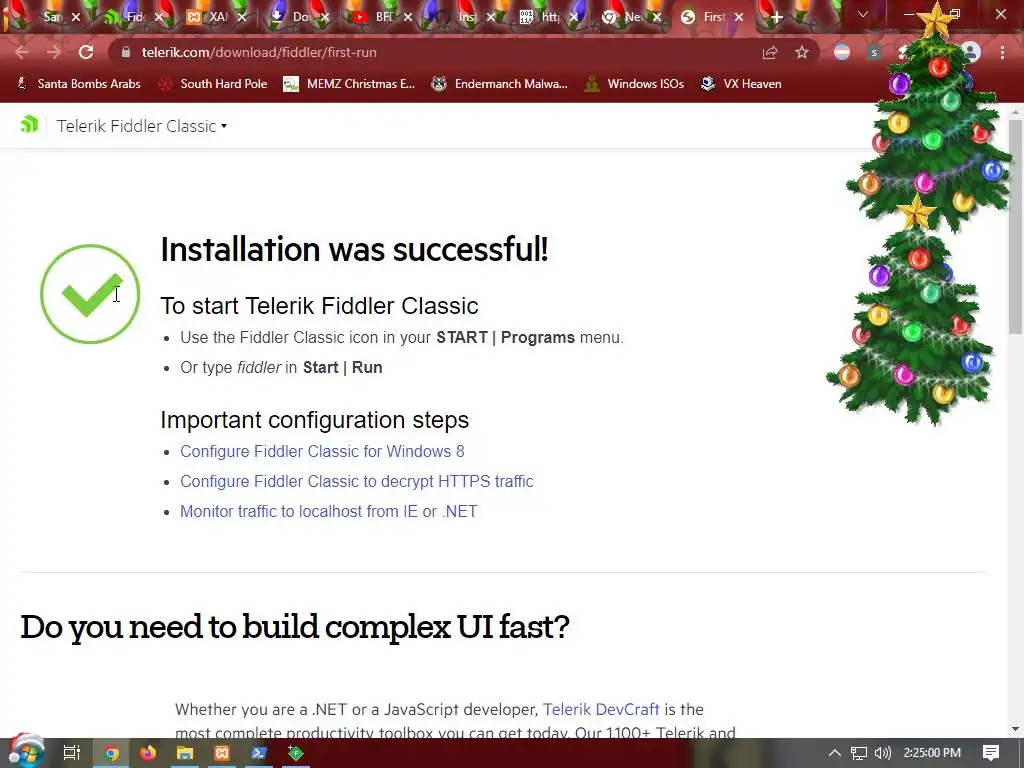Click the scrollbar down arrow

(1015, 729)
